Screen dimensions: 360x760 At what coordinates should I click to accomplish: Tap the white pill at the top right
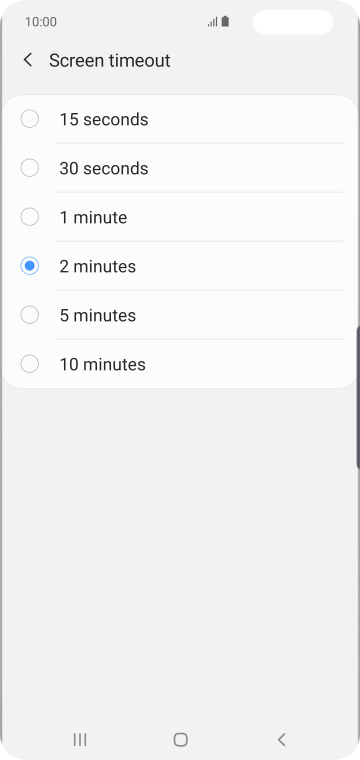(293, 22)
